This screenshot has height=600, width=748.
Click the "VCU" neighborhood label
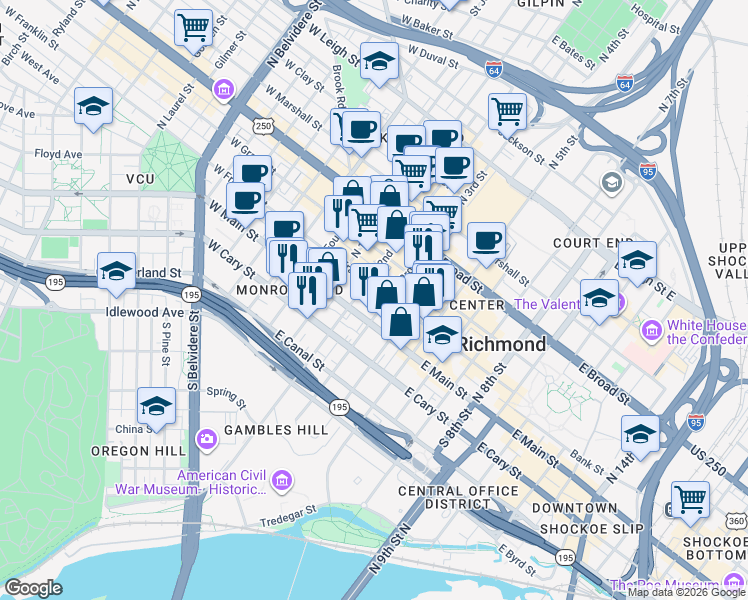pyautogui.click(x=140, y=179)
